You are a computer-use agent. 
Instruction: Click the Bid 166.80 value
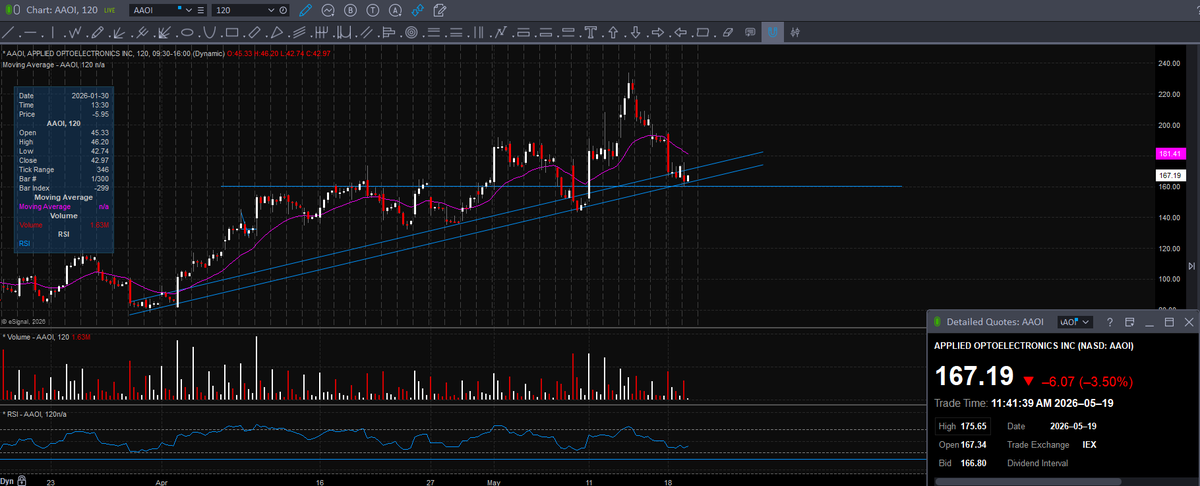point(973,463)
